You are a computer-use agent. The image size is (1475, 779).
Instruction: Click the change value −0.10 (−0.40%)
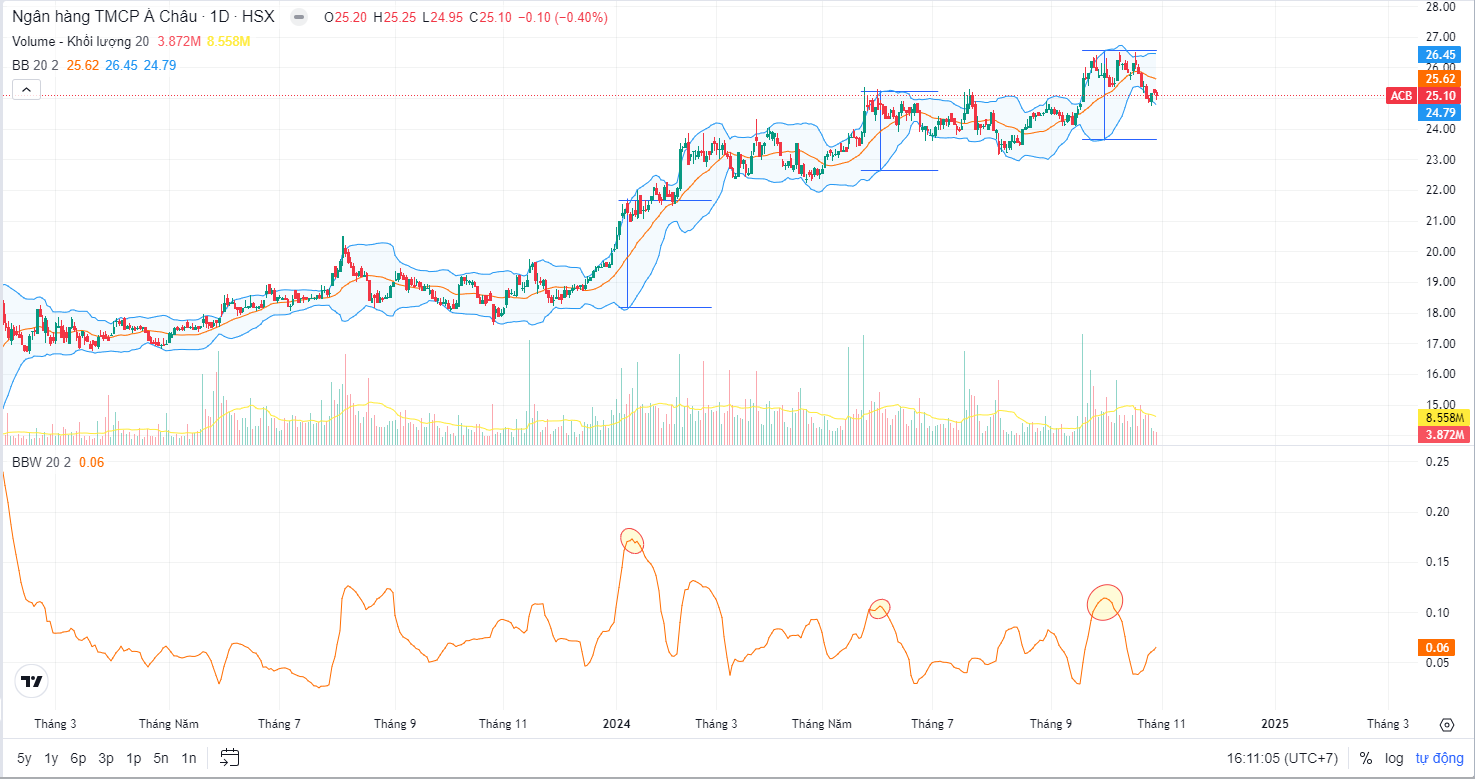click(x=563, y=17)
